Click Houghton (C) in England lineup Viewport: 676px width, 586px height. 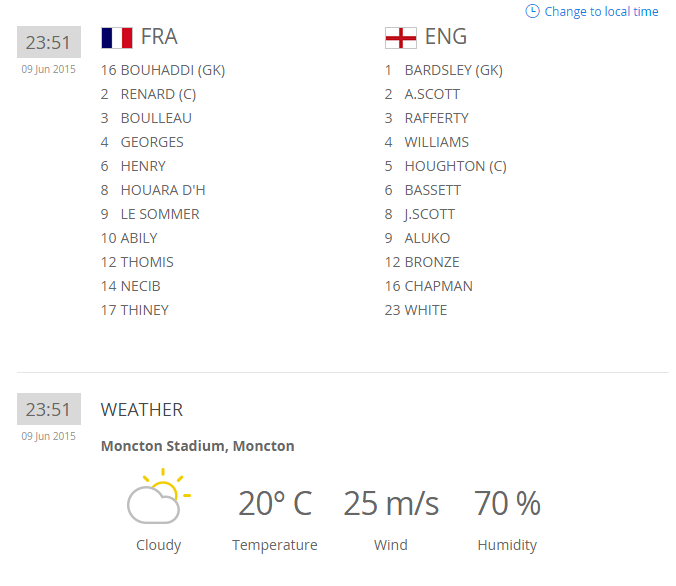point(455,166)
